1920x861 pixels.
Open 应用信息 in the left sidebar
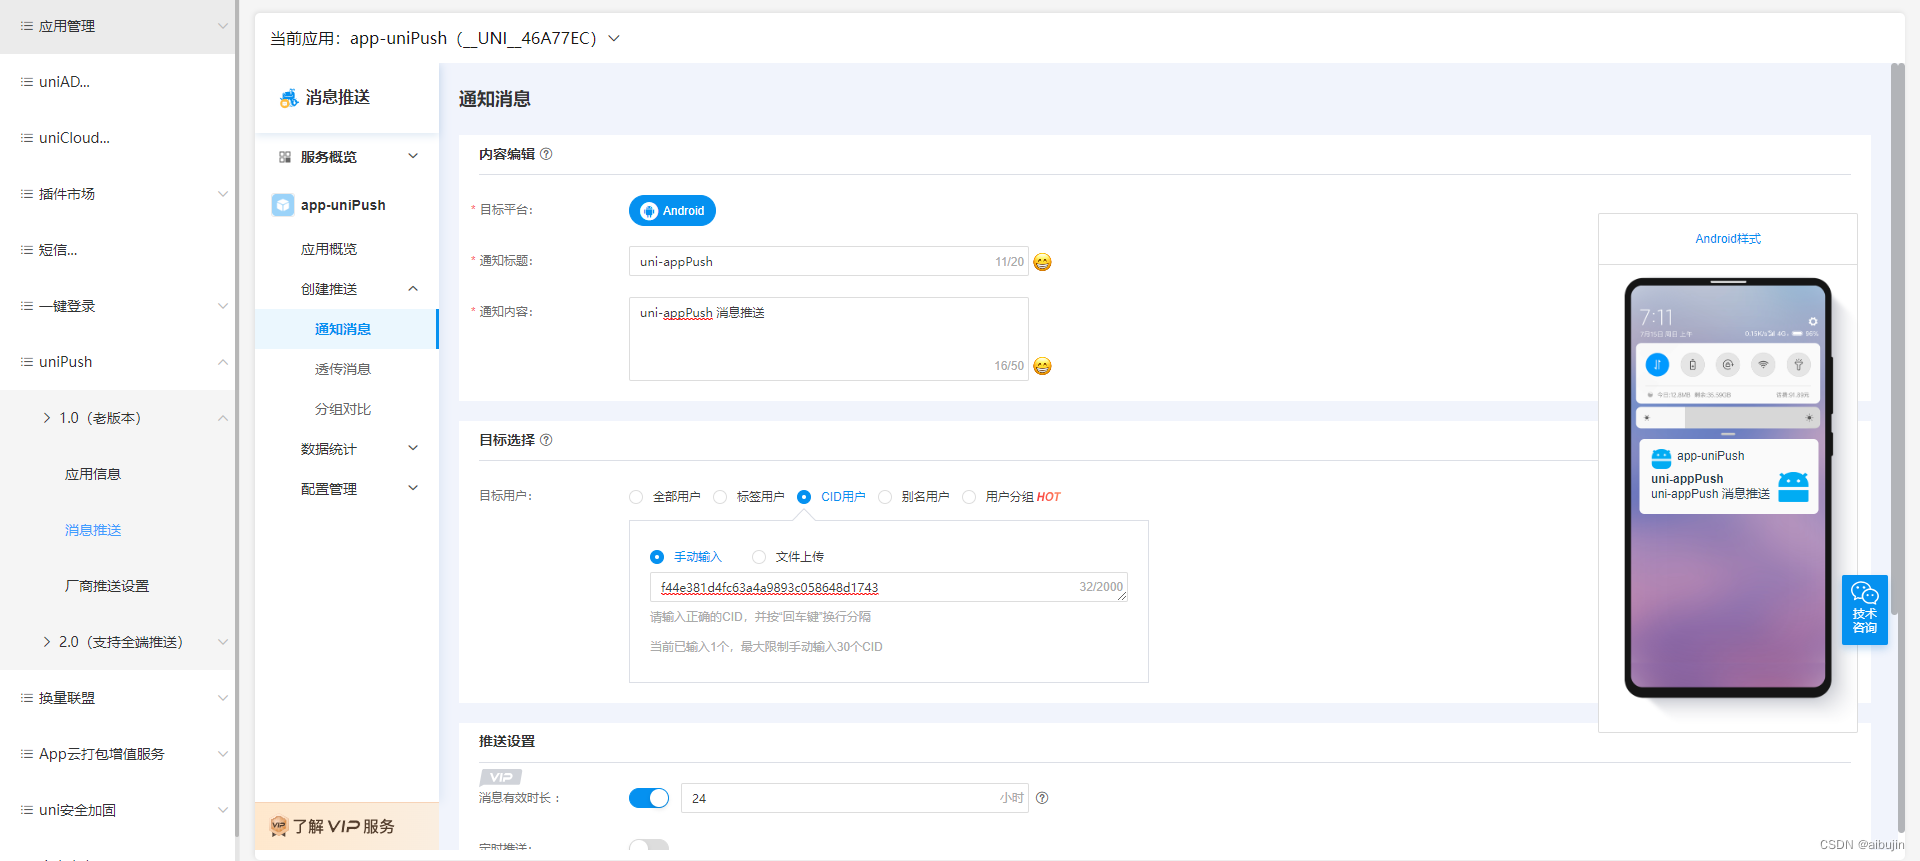(x=93, y=474)
